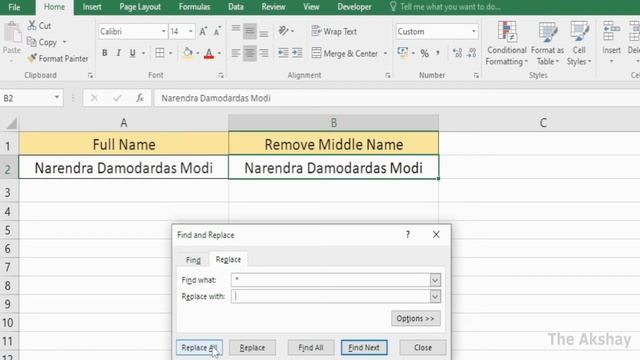Apply the yellow fill color bucket
The image size is (640, 360).
click(x=188, y=53)
